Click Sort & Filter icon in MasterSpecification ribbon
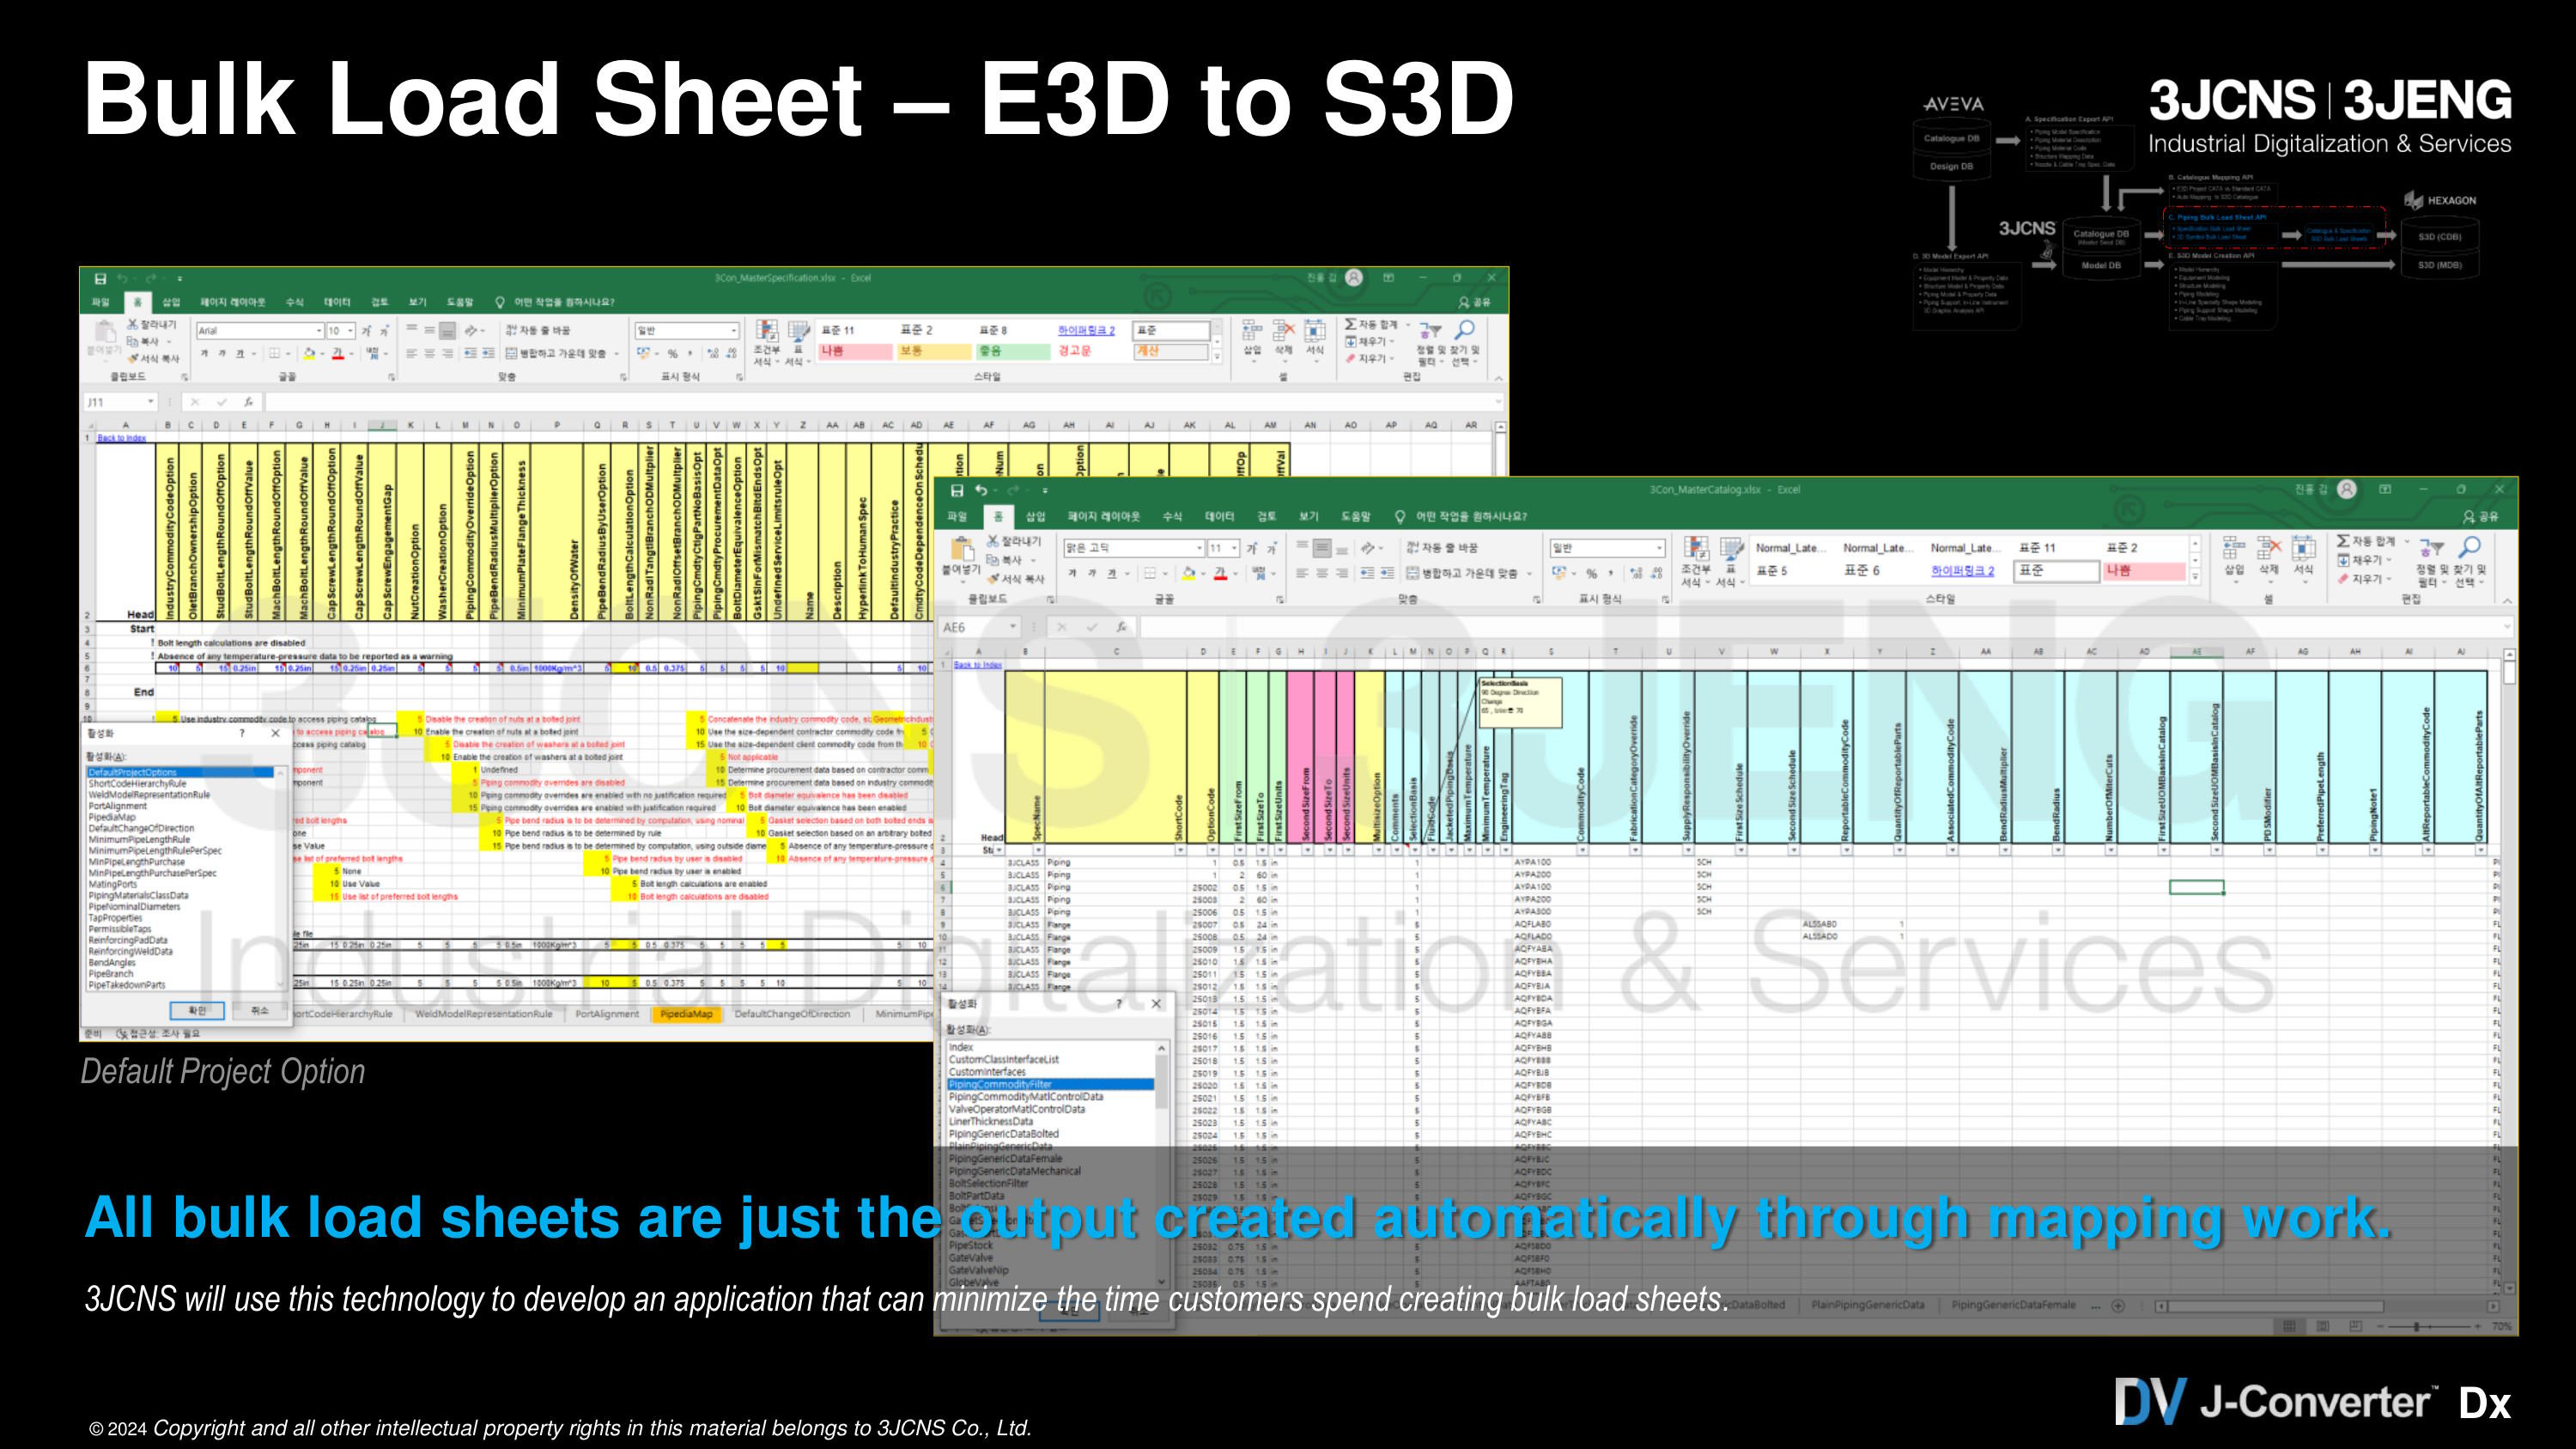This screenshot has height=1449, width=2576. coord(1432,330)
